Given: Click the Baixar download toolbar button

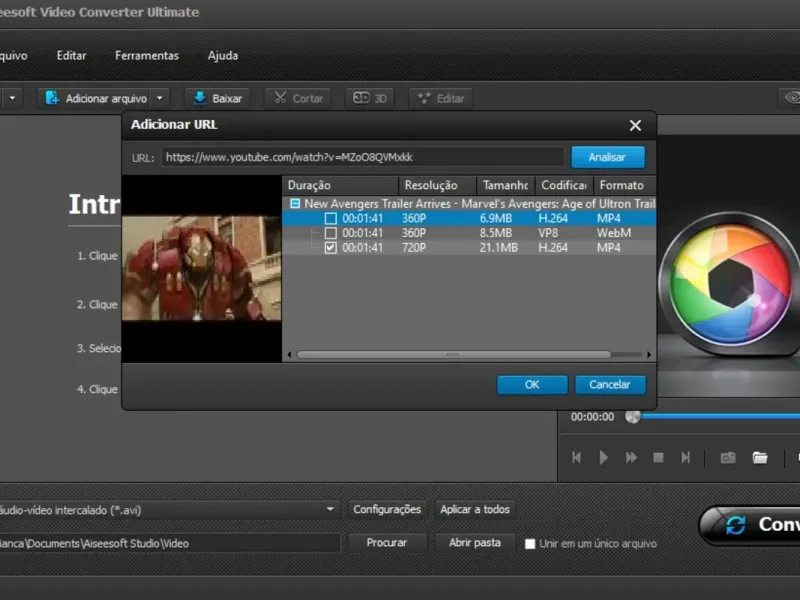Looking at the screenshot, I should pos(217,98).
